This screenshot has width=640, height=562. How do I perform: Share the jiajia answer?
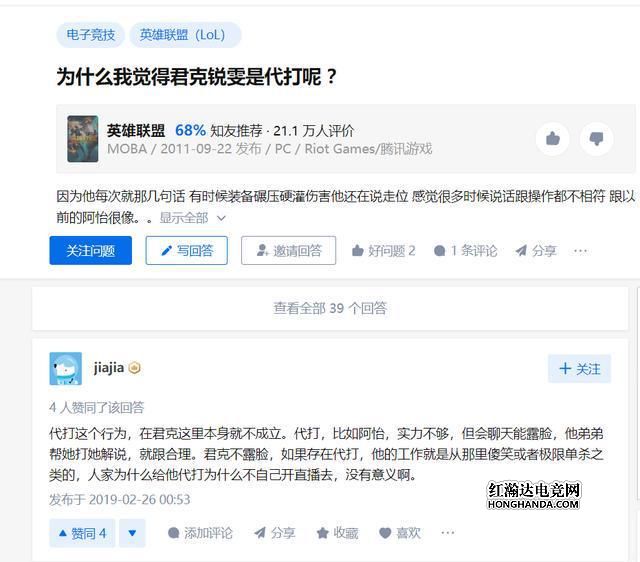click(x=274, y=533)
